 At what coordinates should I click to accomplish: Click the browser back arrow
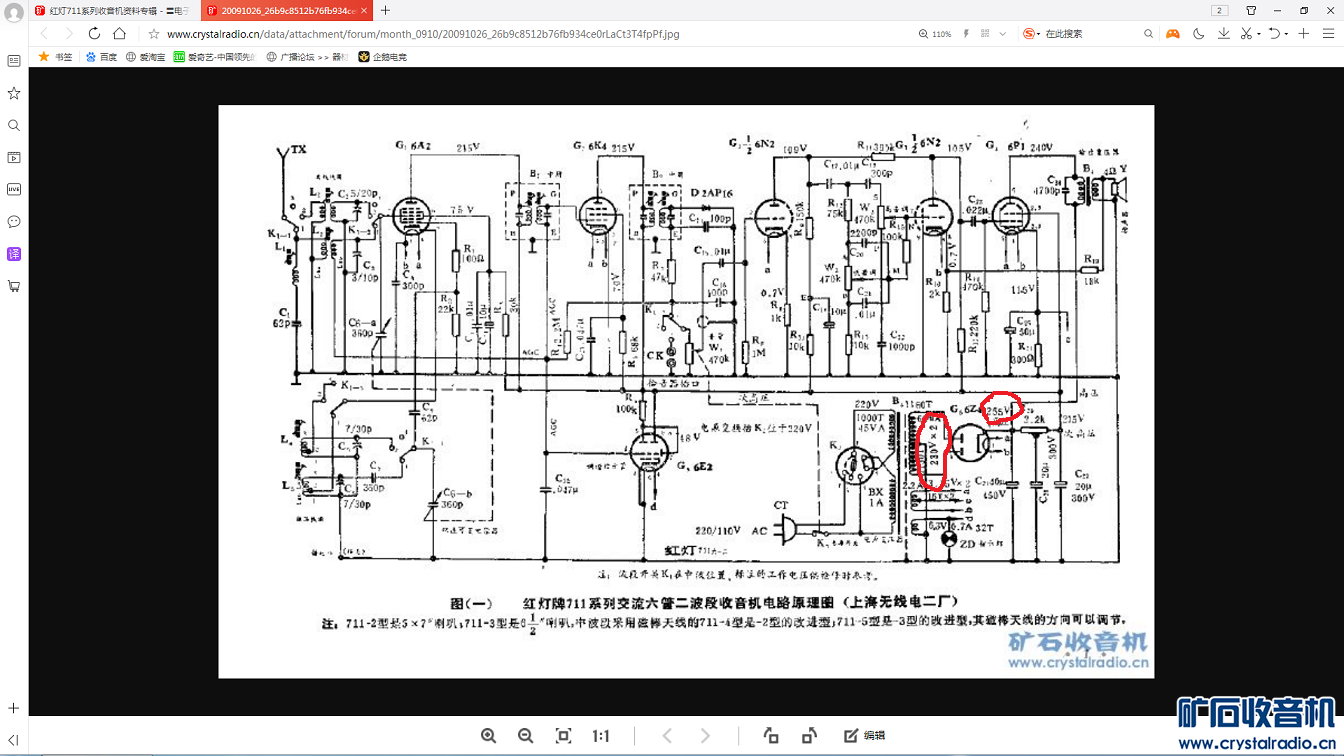click(44, 34)
